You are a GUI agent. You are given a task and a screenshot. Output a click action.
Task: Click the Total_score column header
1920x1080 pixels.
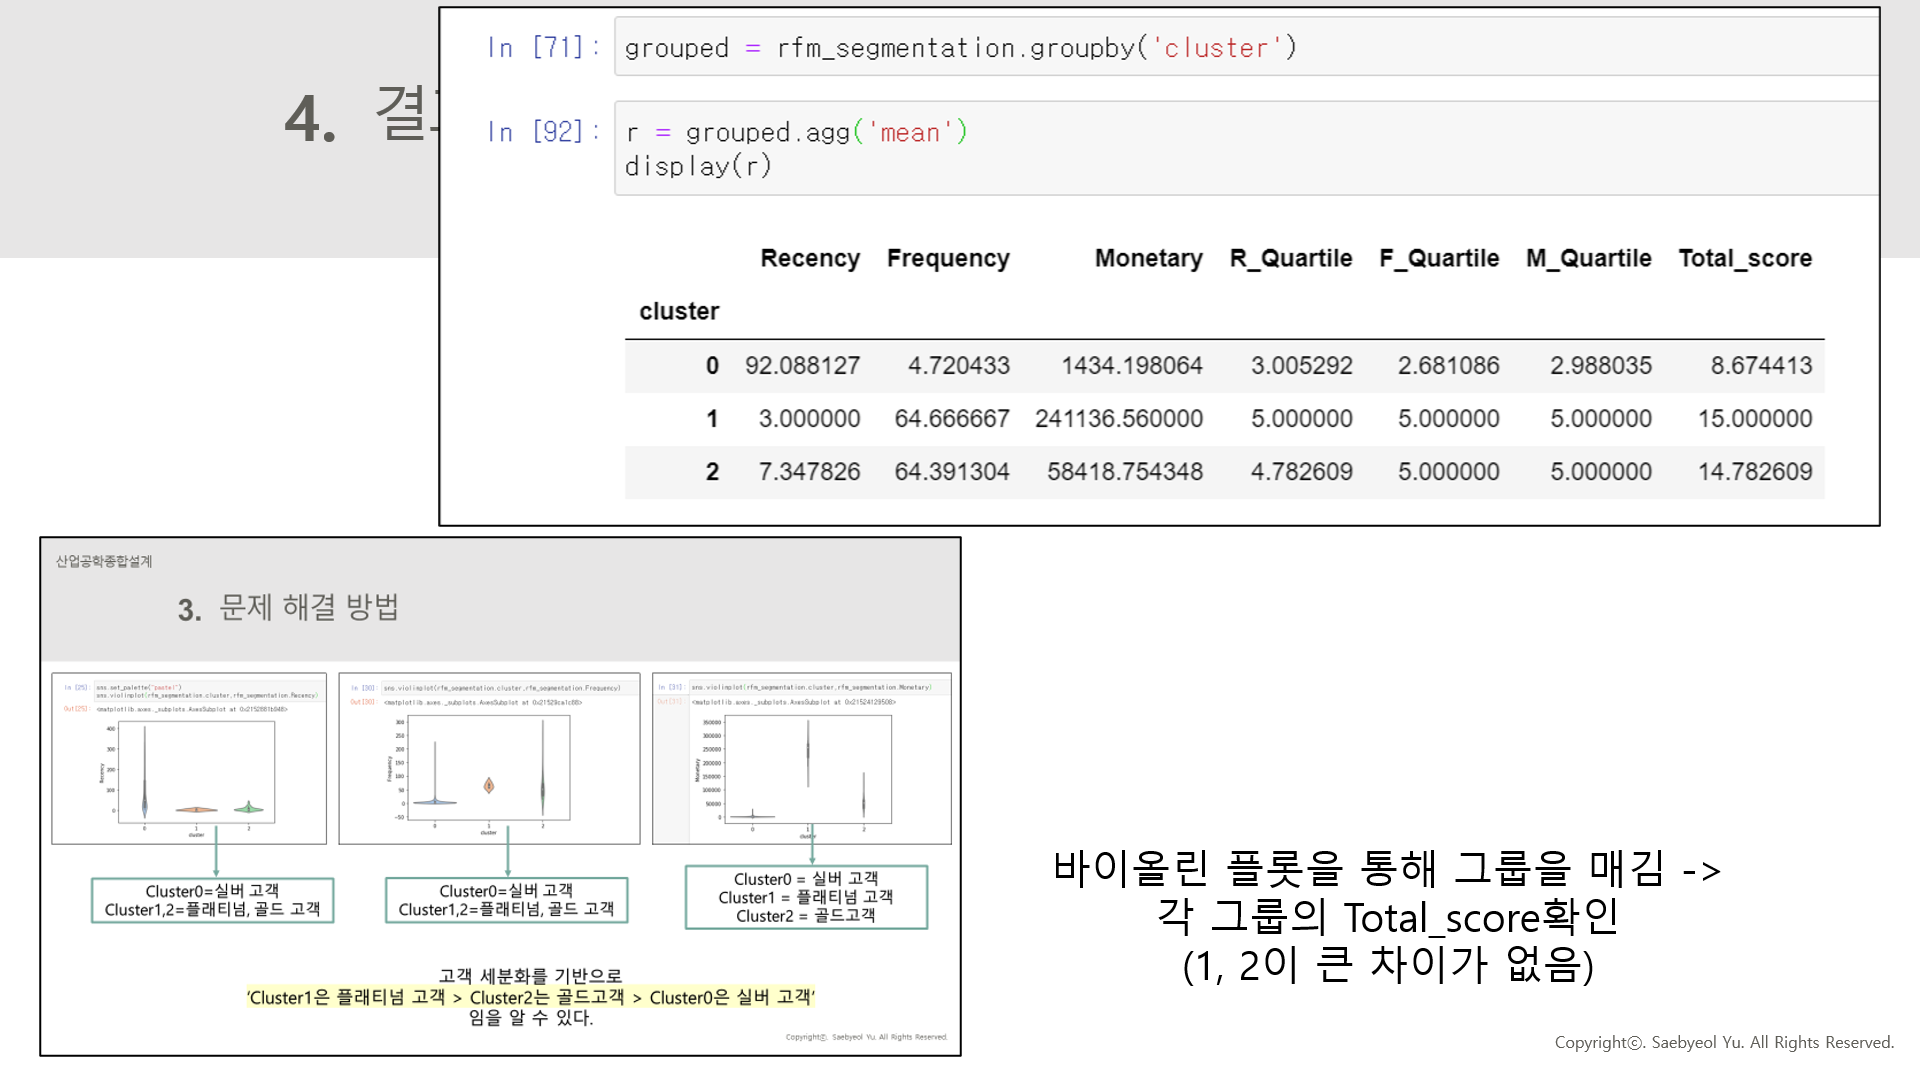(x=1745, y=258)
